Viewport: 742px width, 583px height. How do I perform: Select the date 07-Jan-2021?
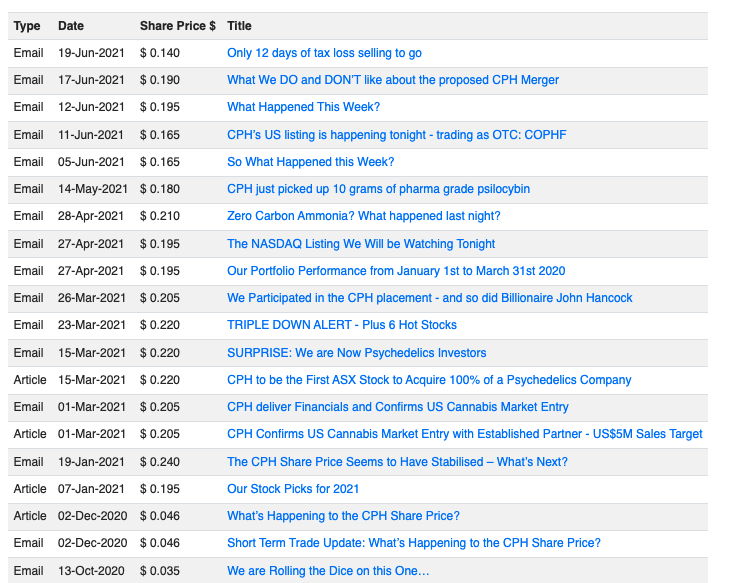[x=91, y=488]
